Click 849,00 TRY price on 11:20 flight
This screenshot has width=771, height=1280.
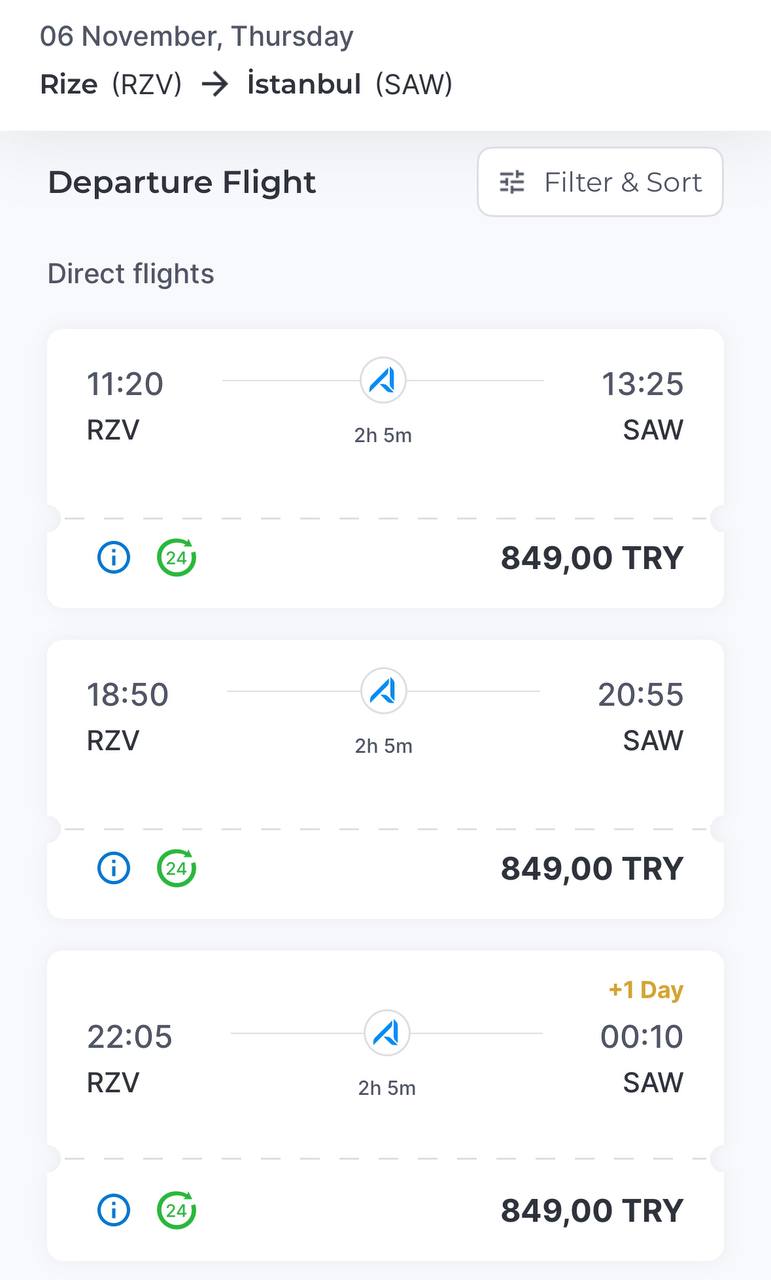(591, 558)
